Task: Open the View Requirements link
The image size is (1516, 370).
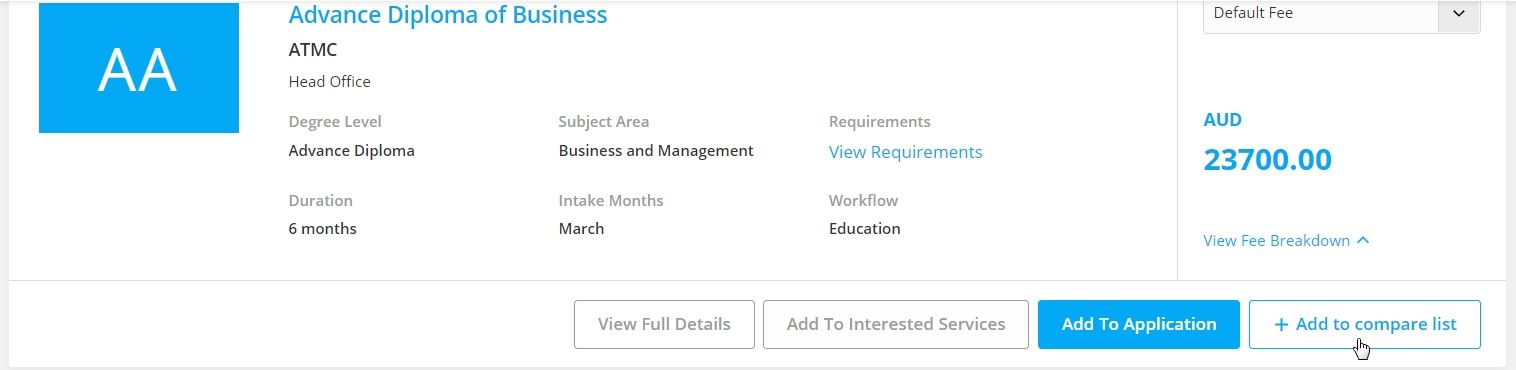Action: (x=905, y=152)
